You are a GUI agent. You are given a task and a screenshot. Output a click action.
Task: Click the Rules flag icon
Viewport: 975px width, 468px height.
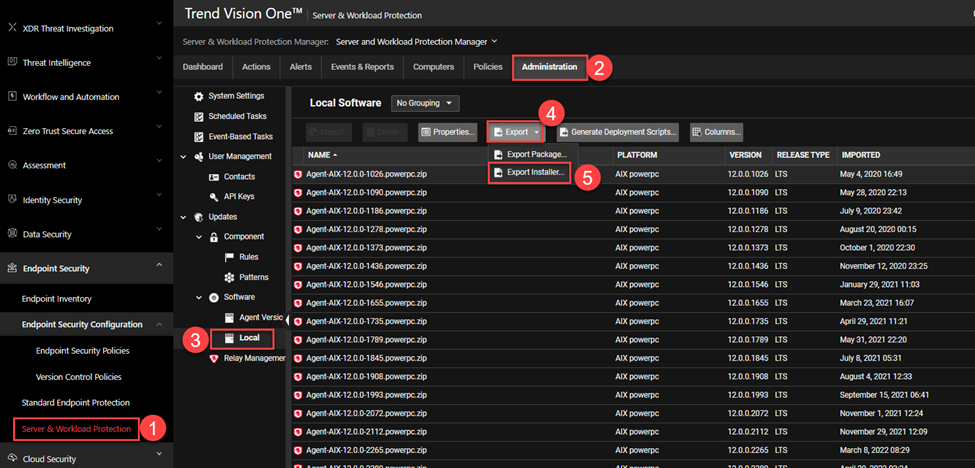coord(228,257)
